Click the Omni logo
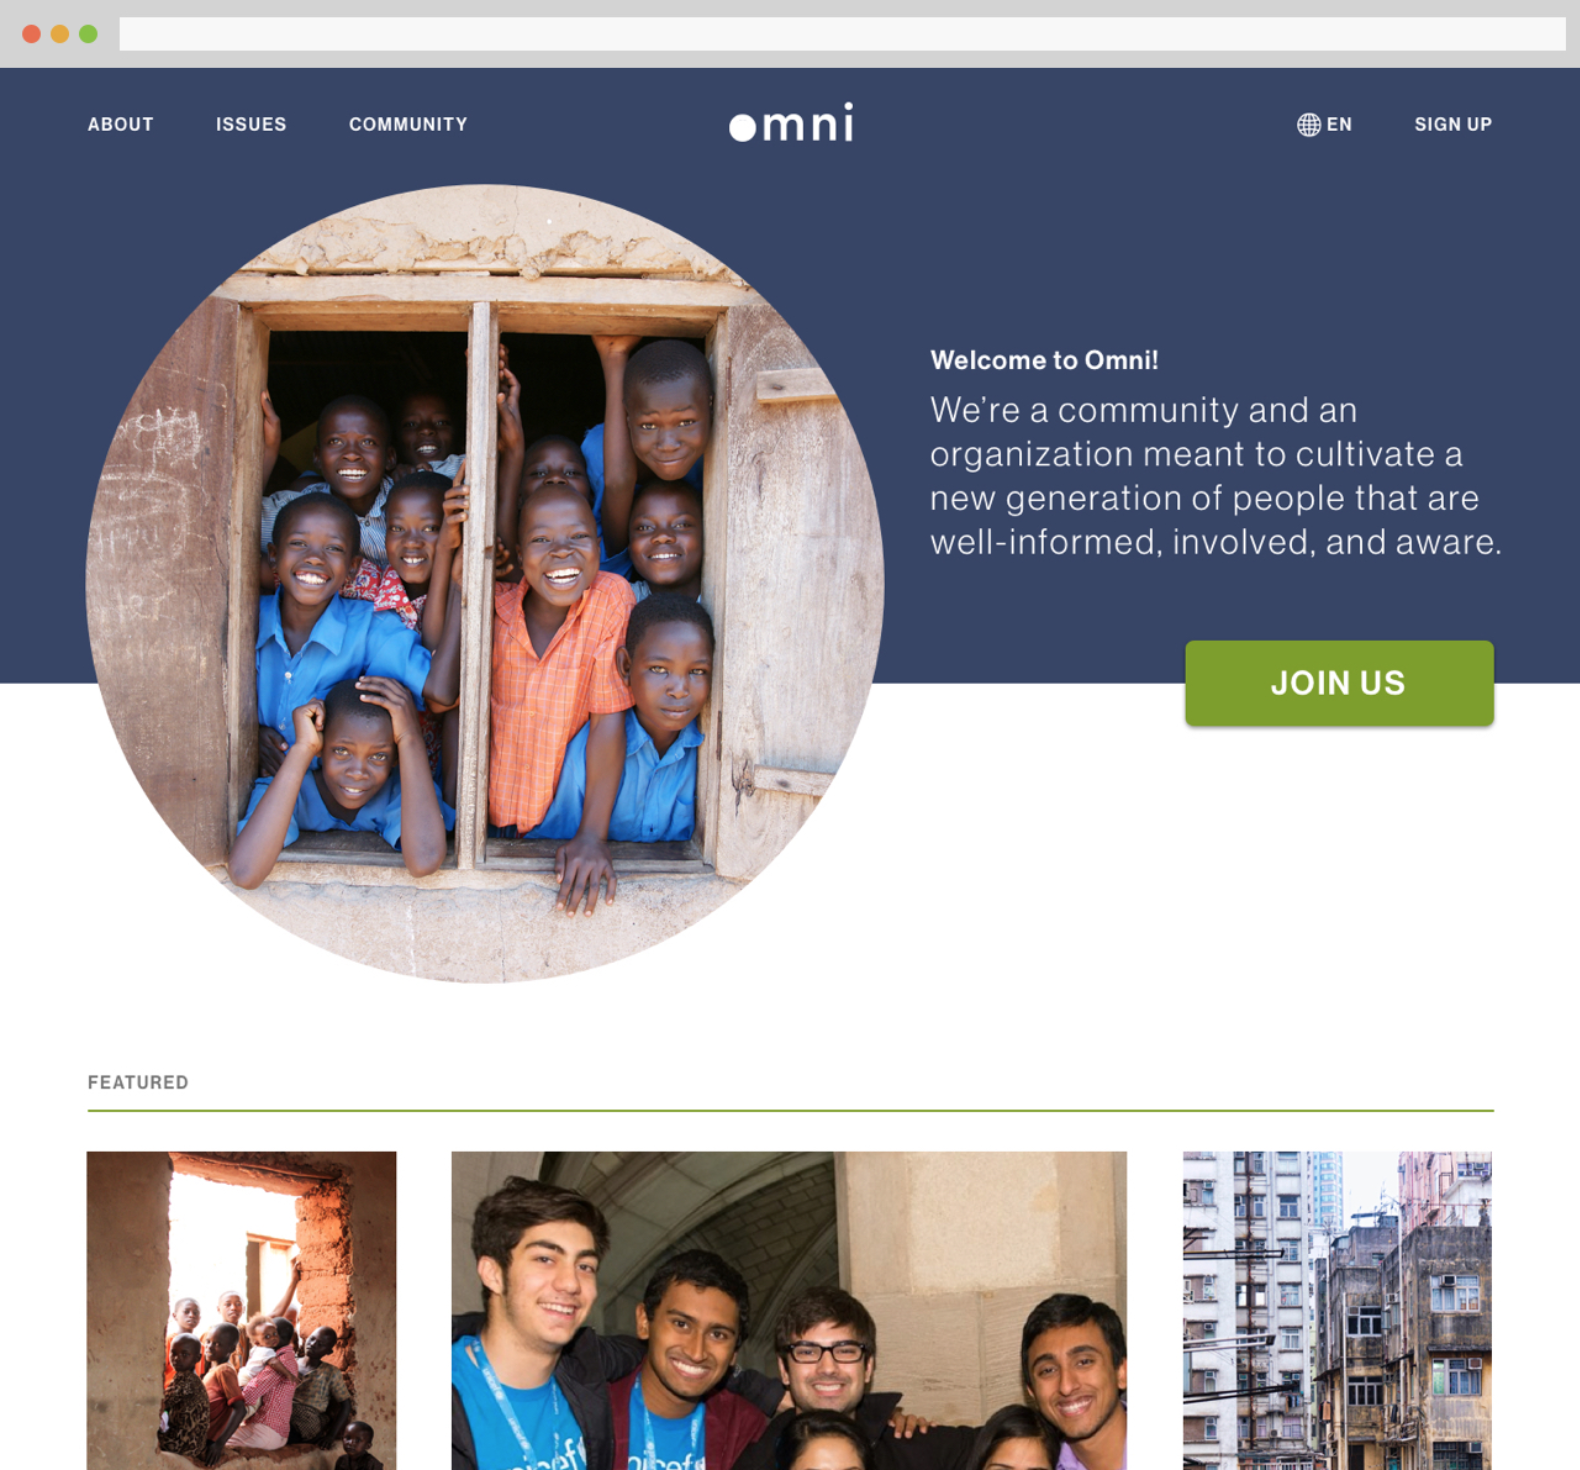 click(791, 123)
